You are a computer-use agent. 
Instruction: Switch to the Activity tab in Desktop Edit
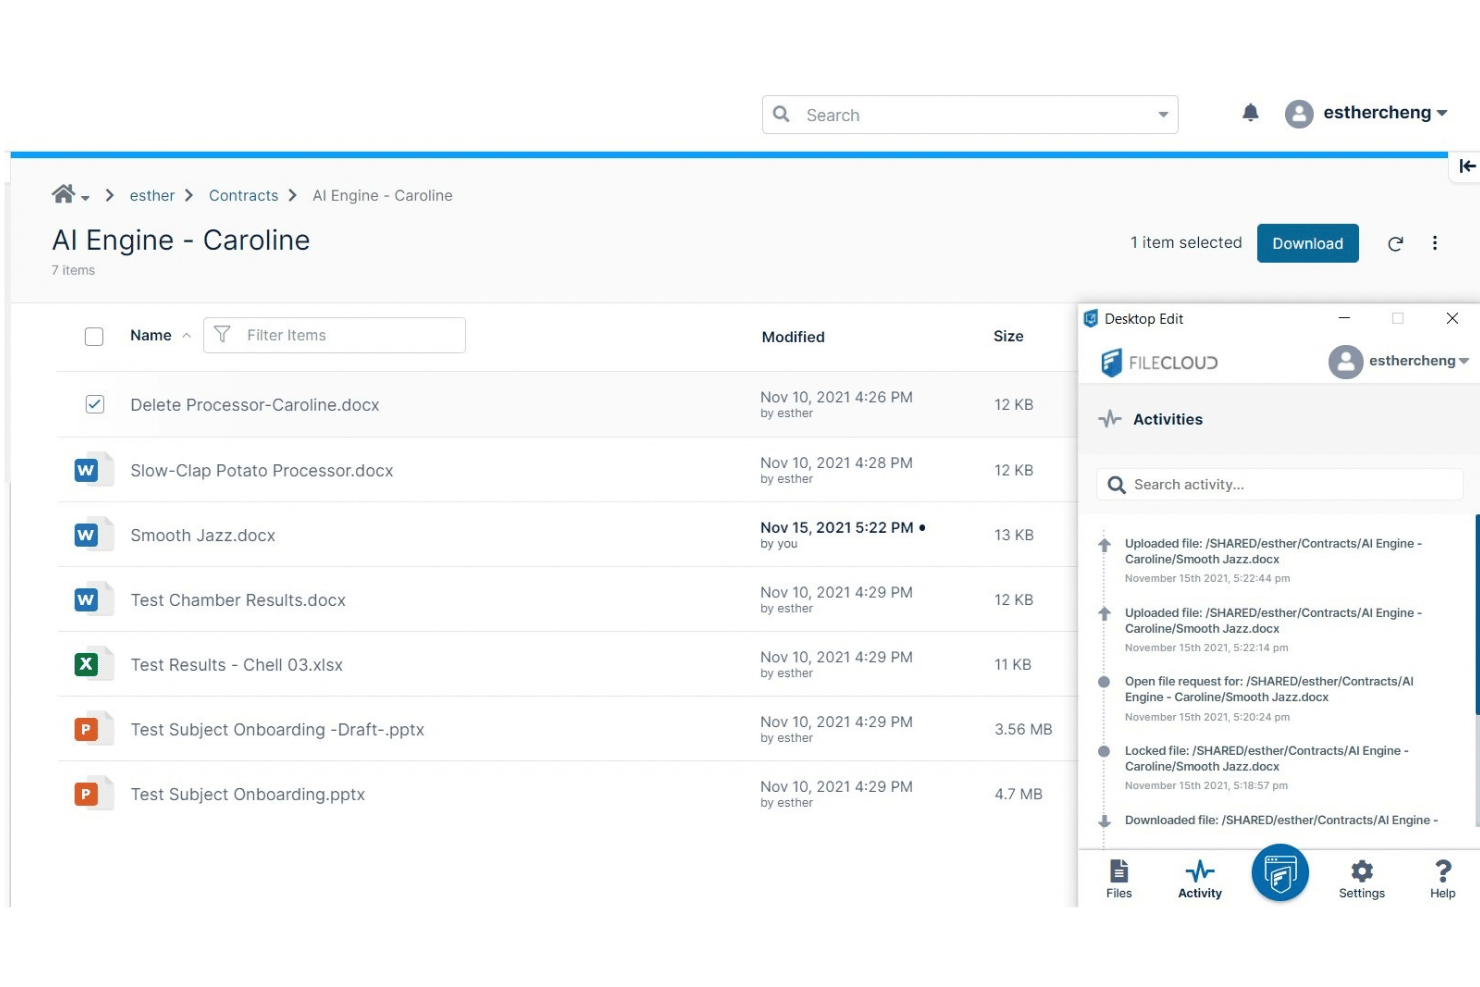click(x=1200, y=879)
